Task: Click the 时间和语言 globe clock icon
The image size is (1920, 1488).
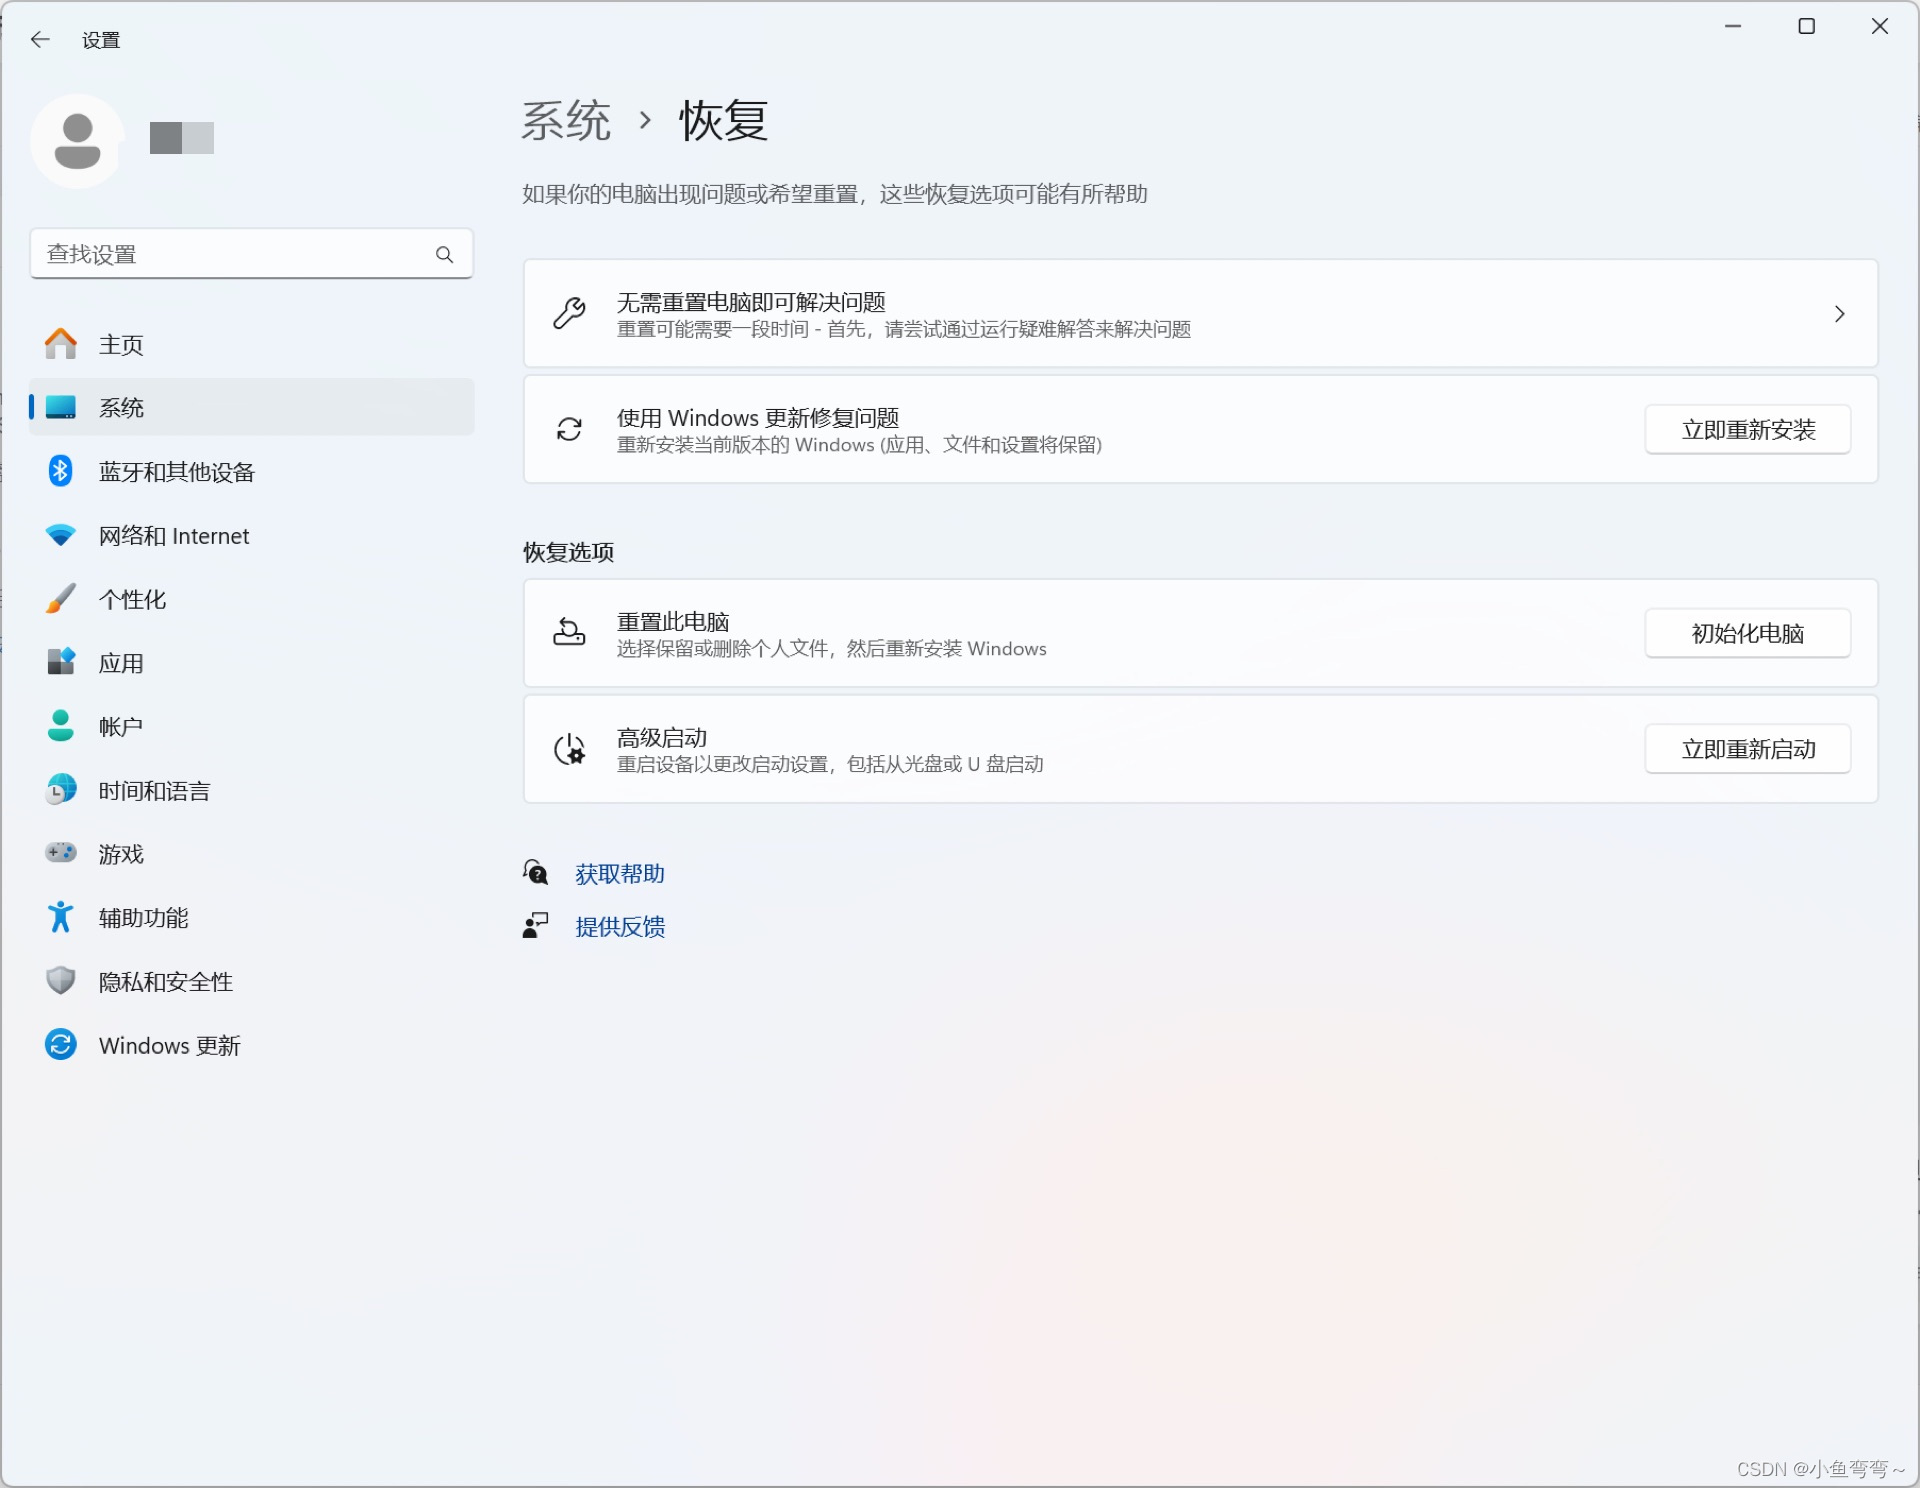Action: click(x=61, y=790)
